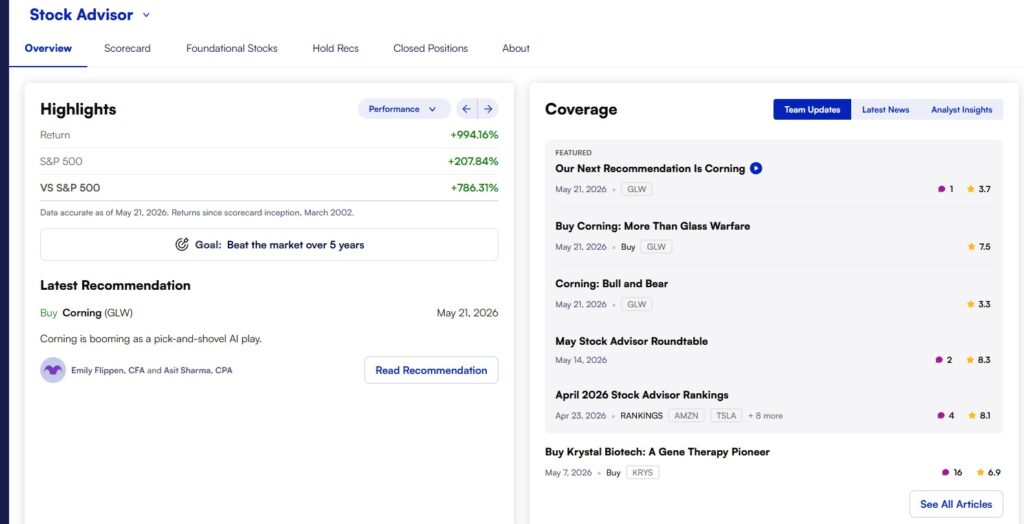Click 'Corning is booming as a pick-and-shovel AI play.'
Screen dimensions: 1024x524
[151, 339]
